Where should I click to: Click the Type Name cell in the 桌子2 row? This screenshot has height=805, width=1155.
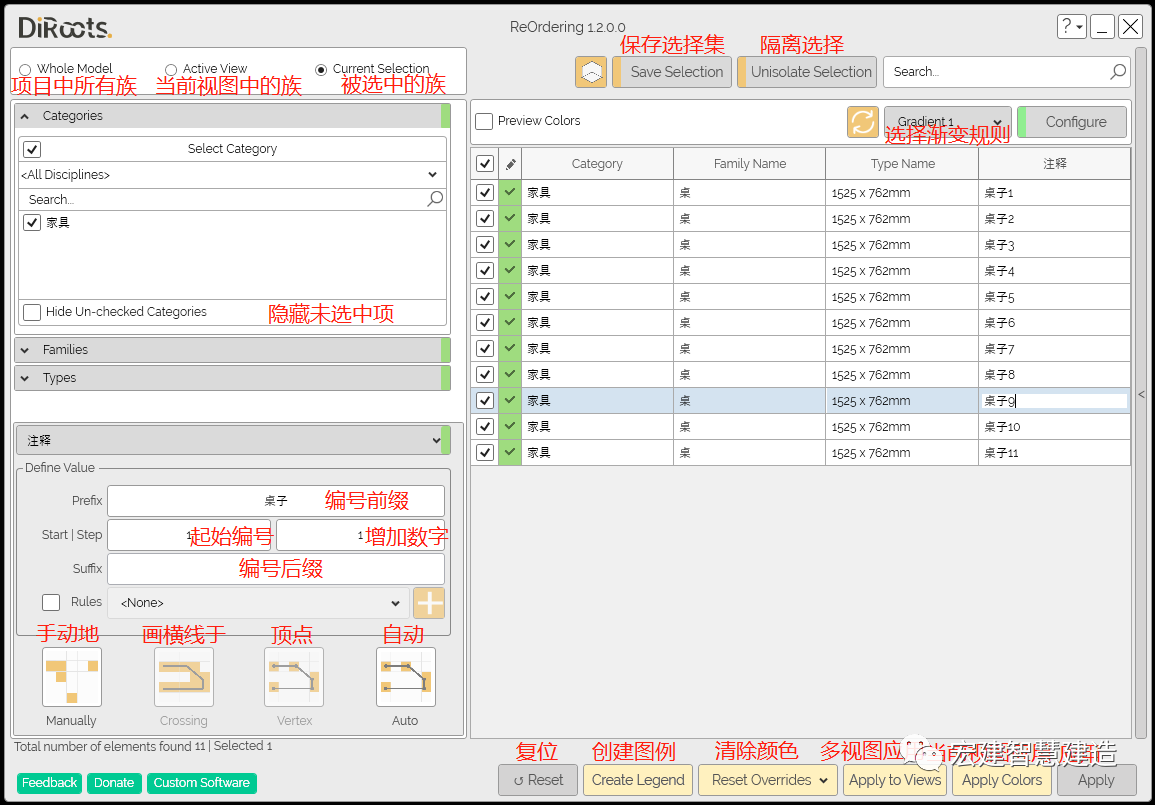click(902, 219)
